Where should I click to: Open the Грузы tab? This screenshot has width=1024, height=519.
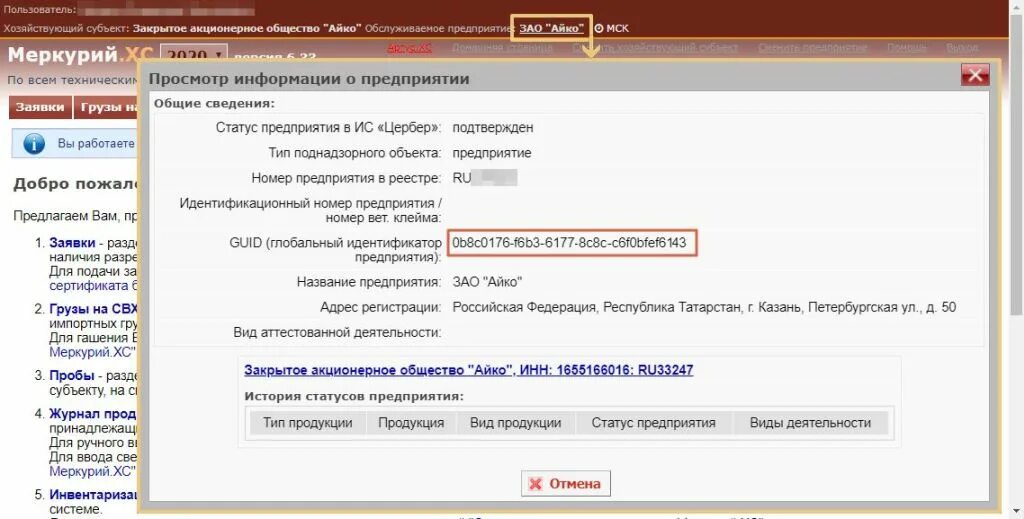coord(106,108)
